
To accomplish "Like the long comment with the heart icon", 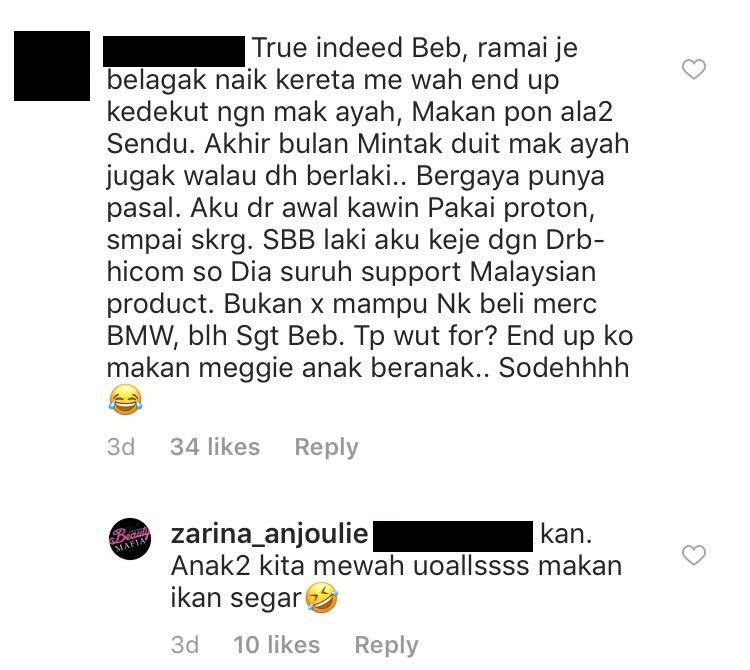I will pos(694,69).
